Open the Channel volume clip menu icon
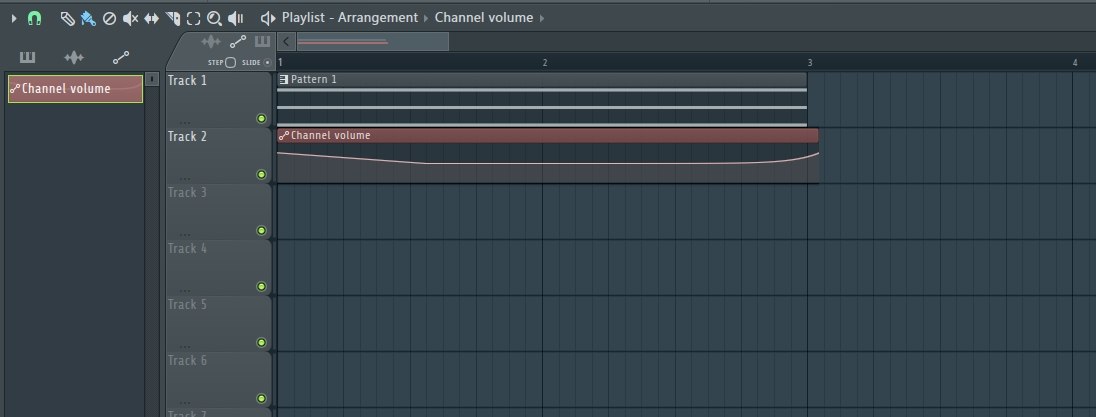The height and width of the screenshot is (417, 1096). pos(284,136)
